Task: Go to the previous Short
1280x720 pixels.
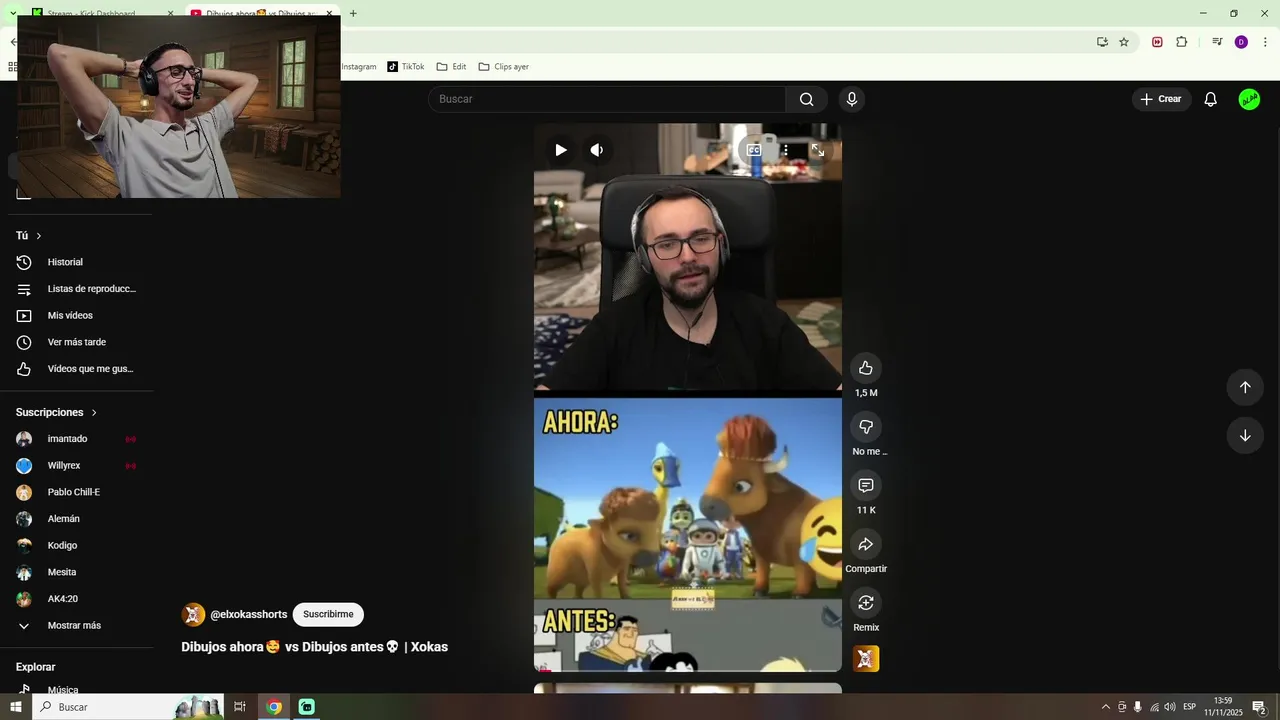Action: [x=1245, y=387]
